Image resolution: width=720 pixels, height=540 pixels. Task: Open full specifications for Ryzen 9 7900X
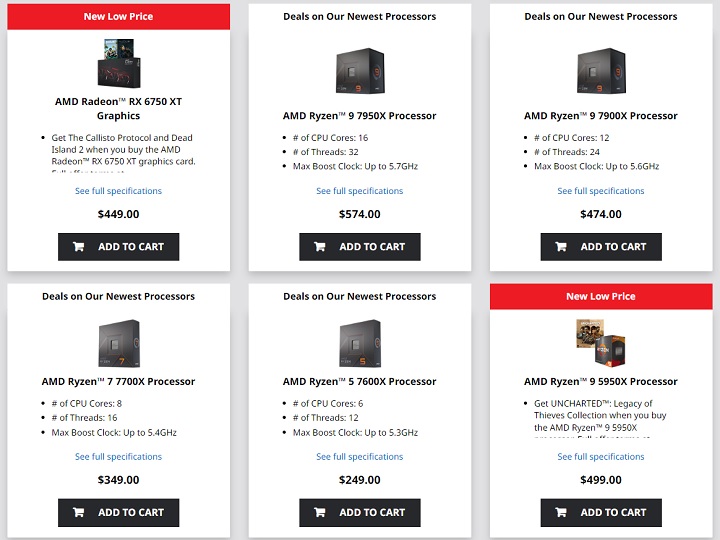pos(601,191)
